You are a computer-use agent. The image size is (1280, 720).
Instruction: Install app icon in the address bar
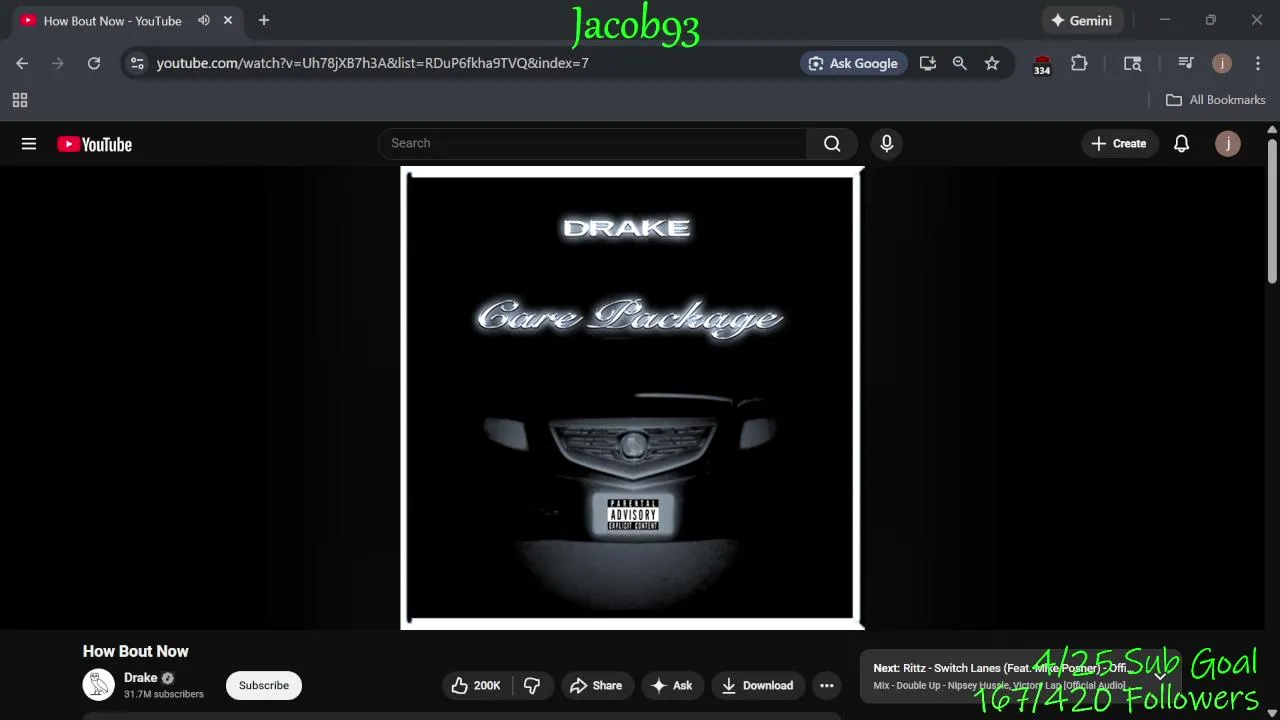tap(928, 63)
